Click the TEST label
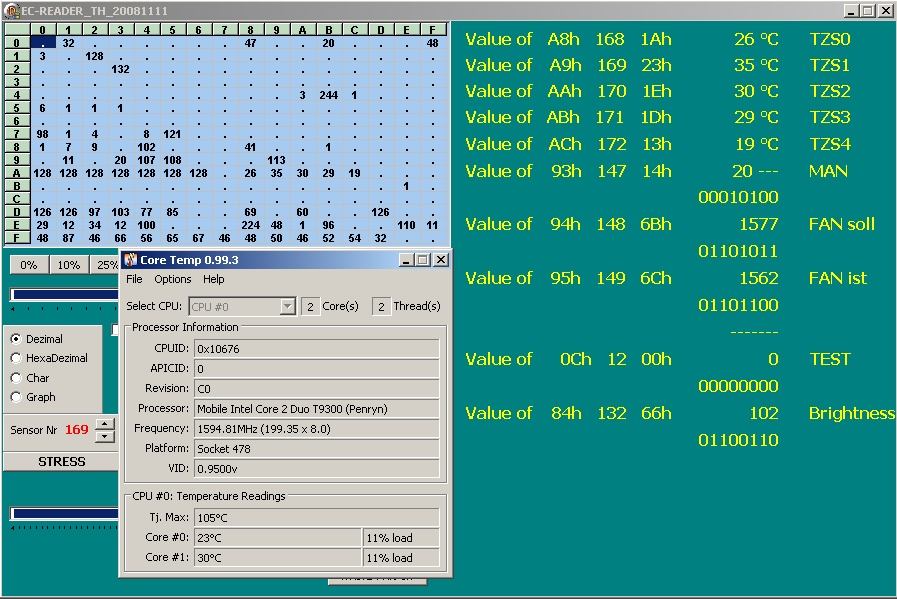This screenshot has height=599, width=897. 830,359
